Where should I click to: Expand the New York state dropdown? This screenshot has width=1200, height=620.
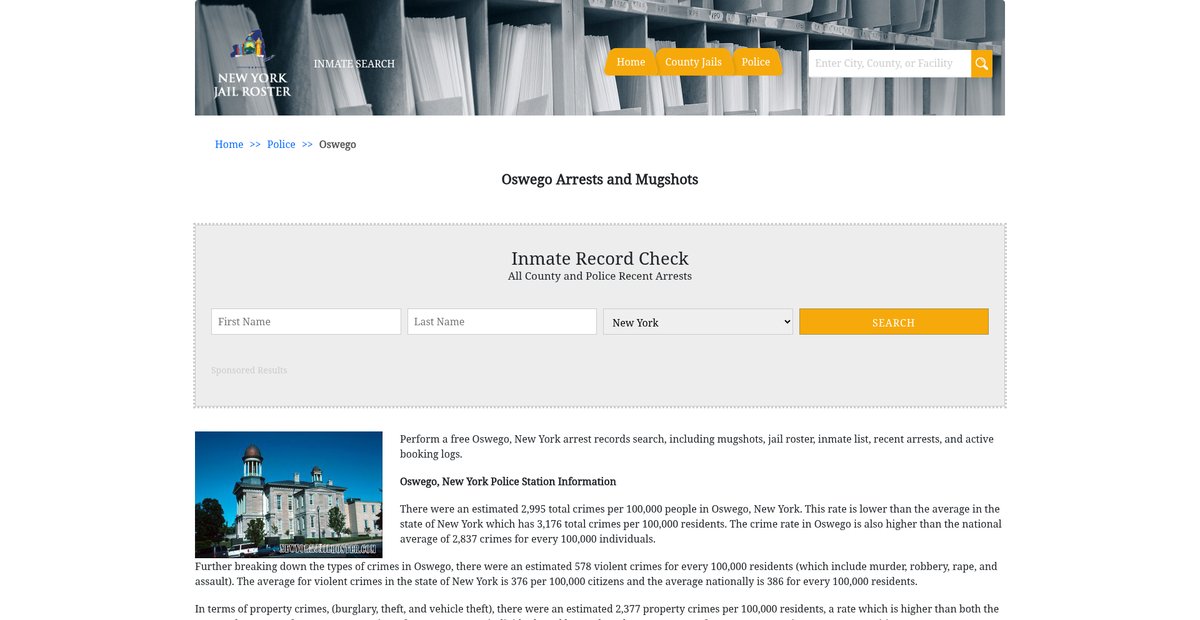pyautogui.click(x=698, y=322)
